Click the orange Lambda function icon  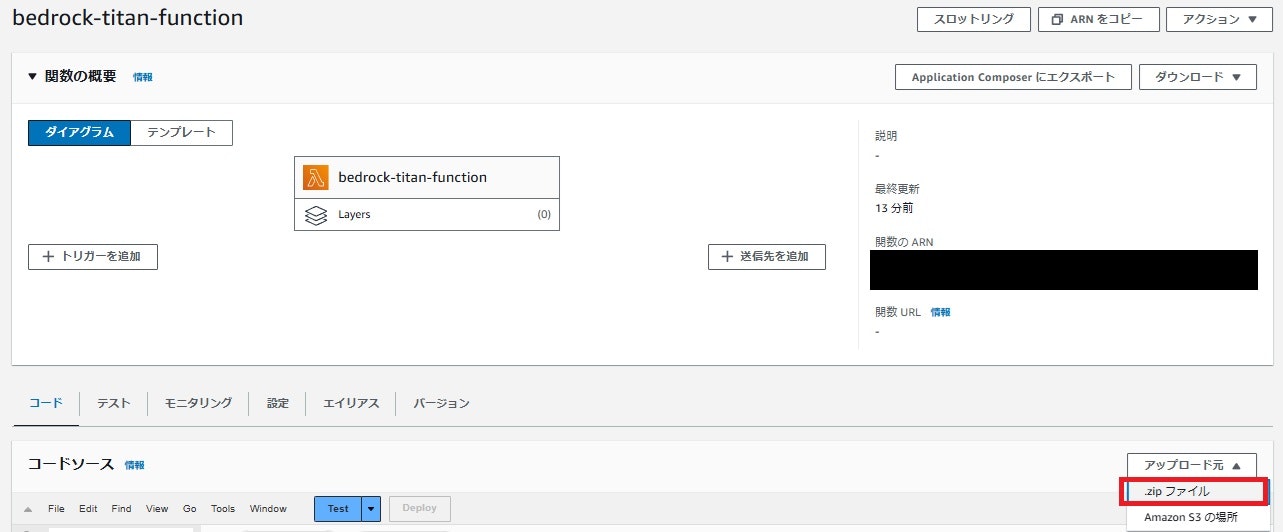[316, 177]
